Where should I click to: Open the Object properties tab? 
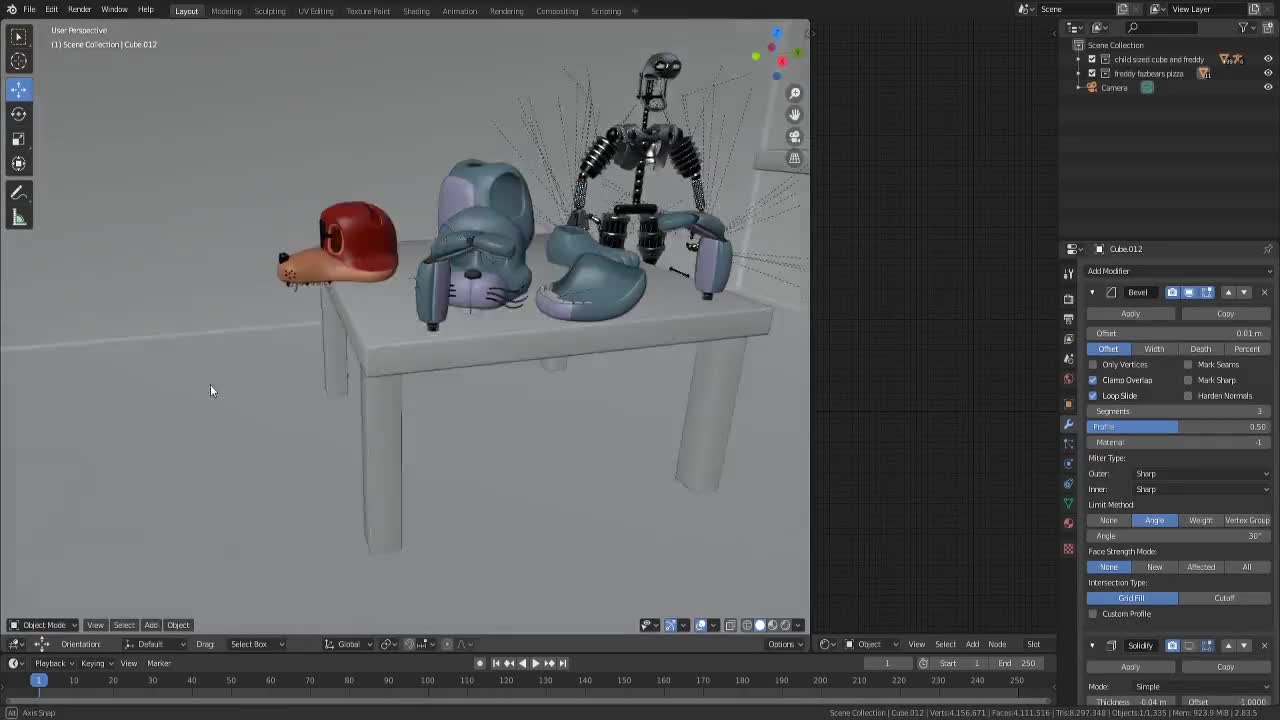click(1068, 404)
